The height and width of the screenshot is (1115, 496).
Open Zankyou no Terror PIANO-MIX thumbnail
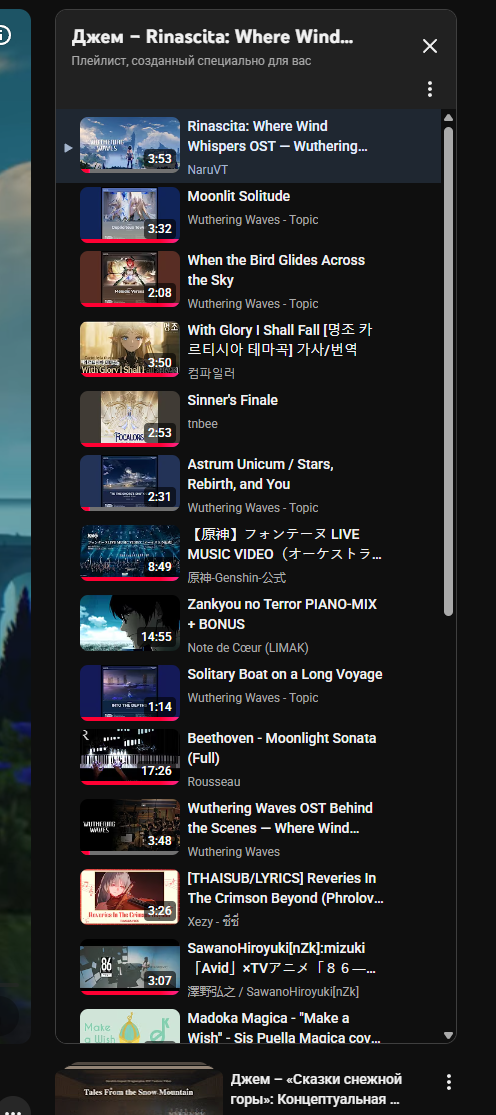pyautogui.click(x=129, y=623)
